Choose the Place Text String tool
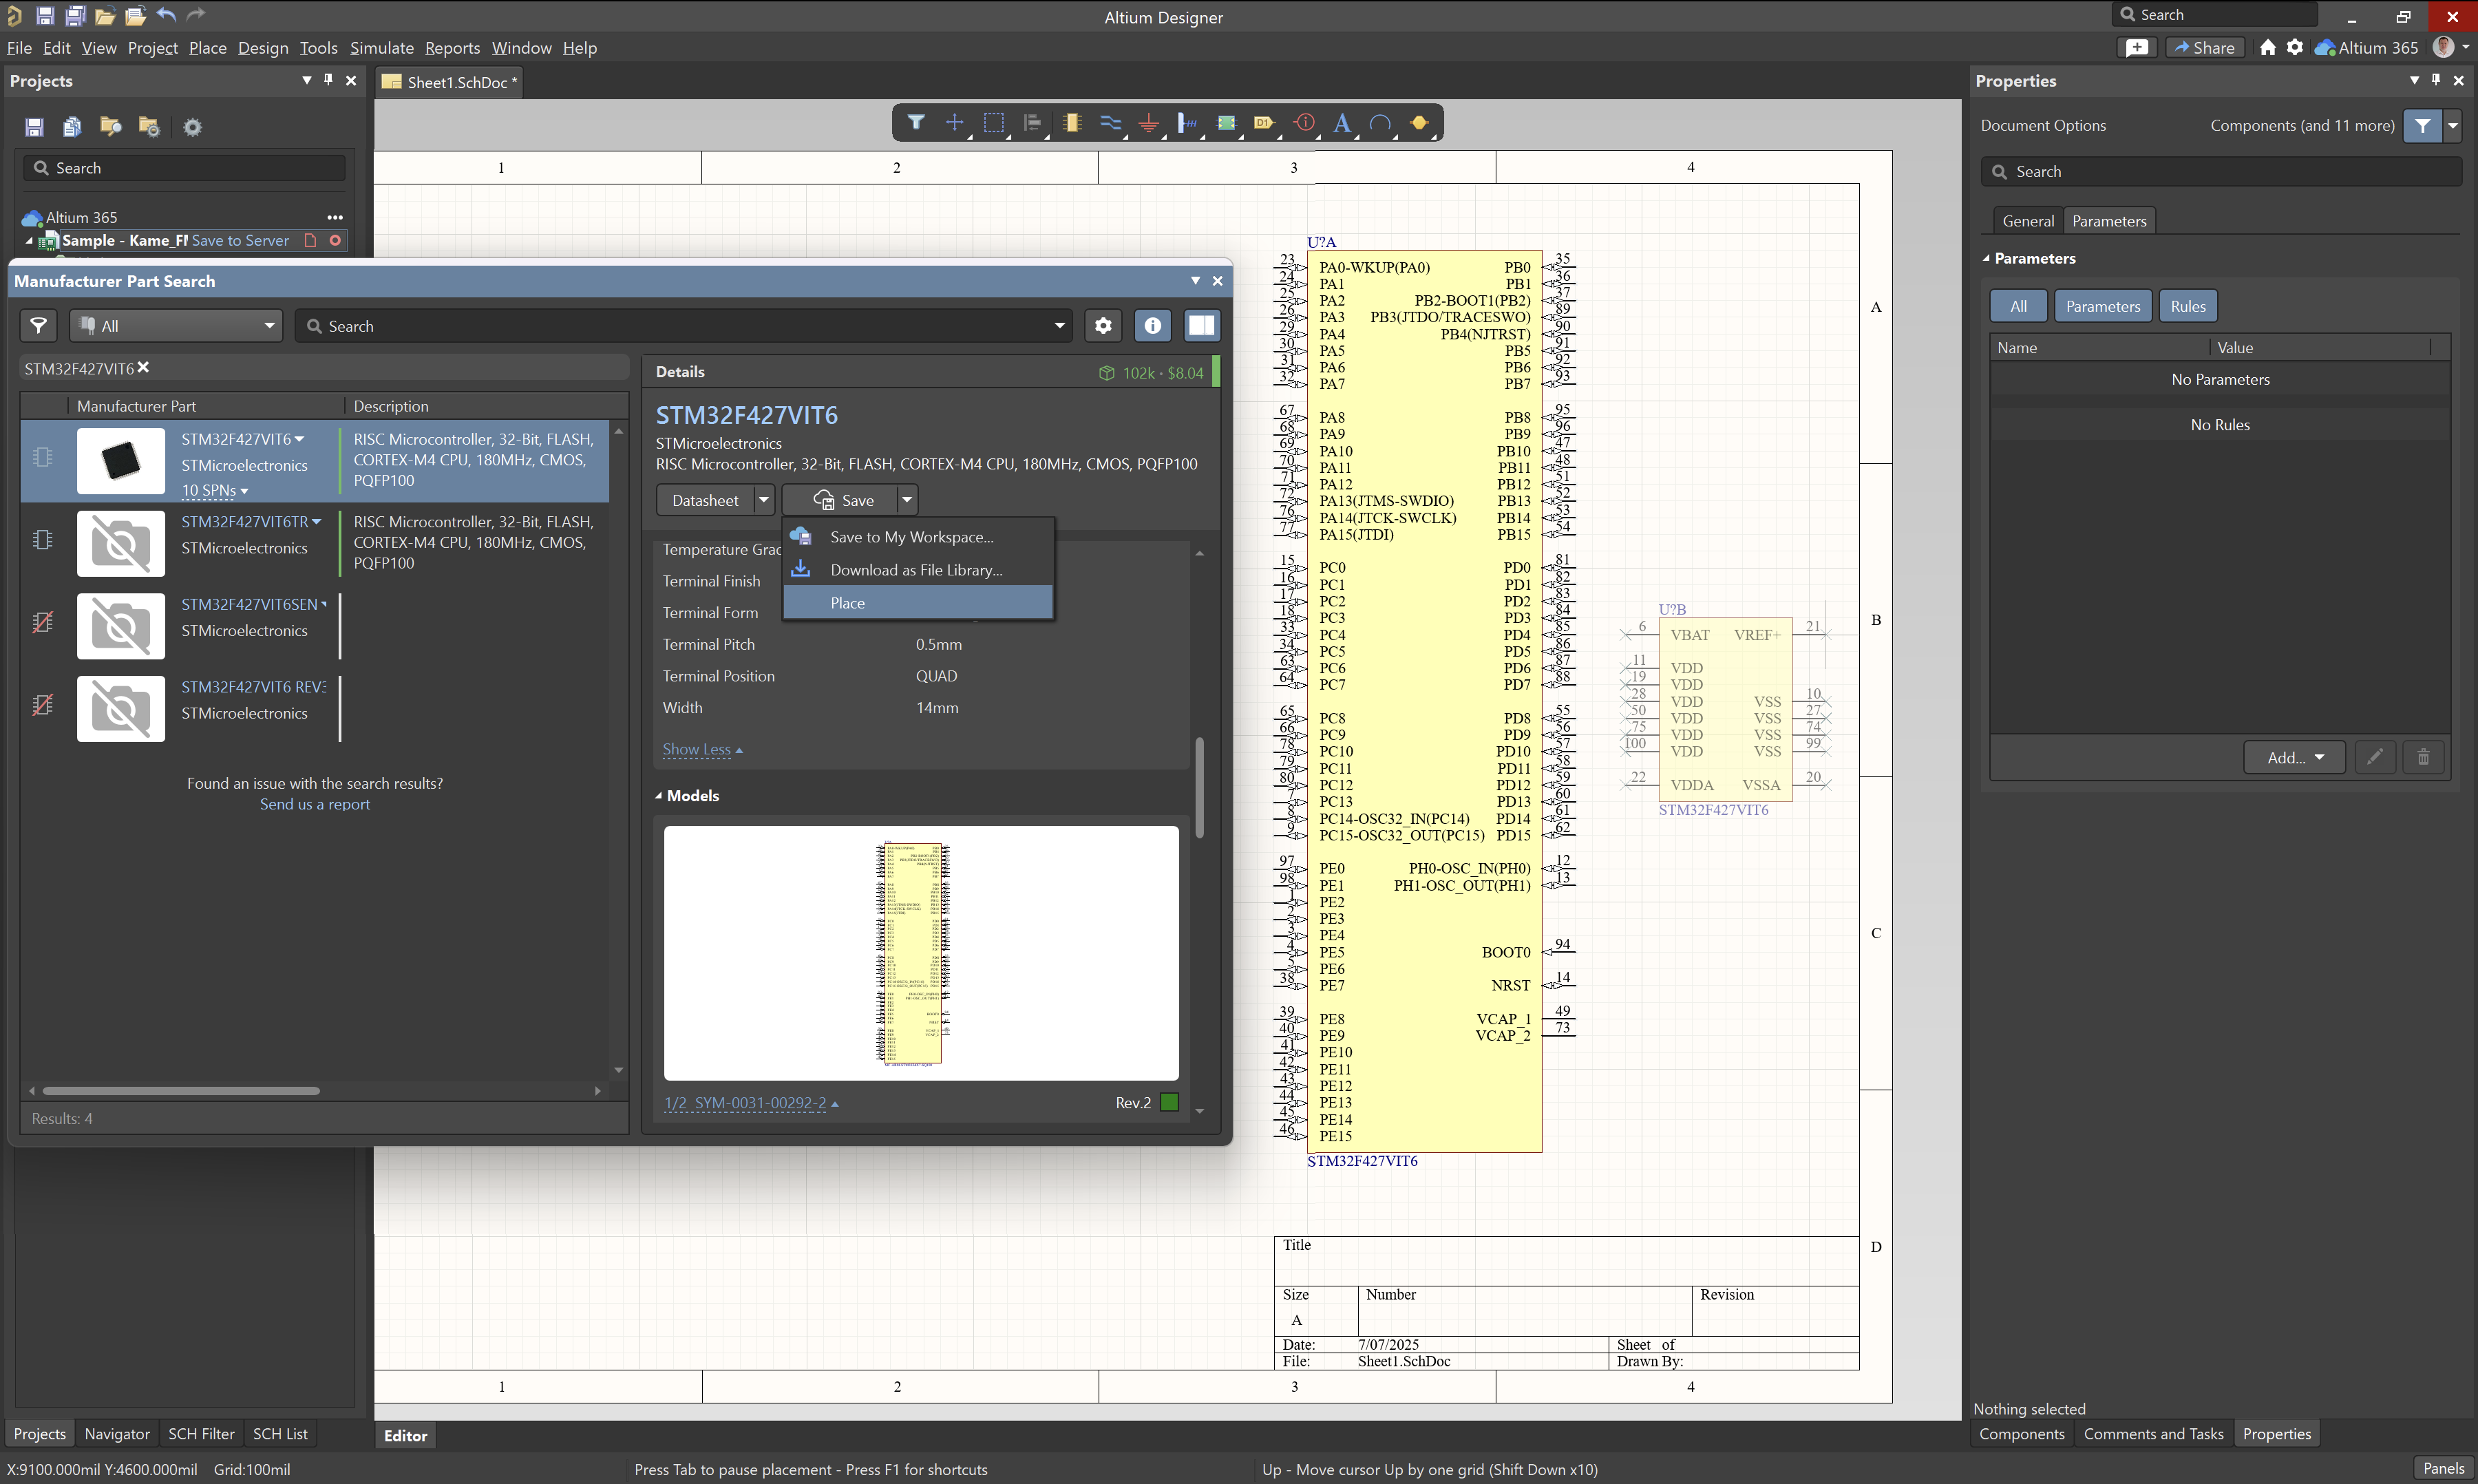 coord(1342,123)
